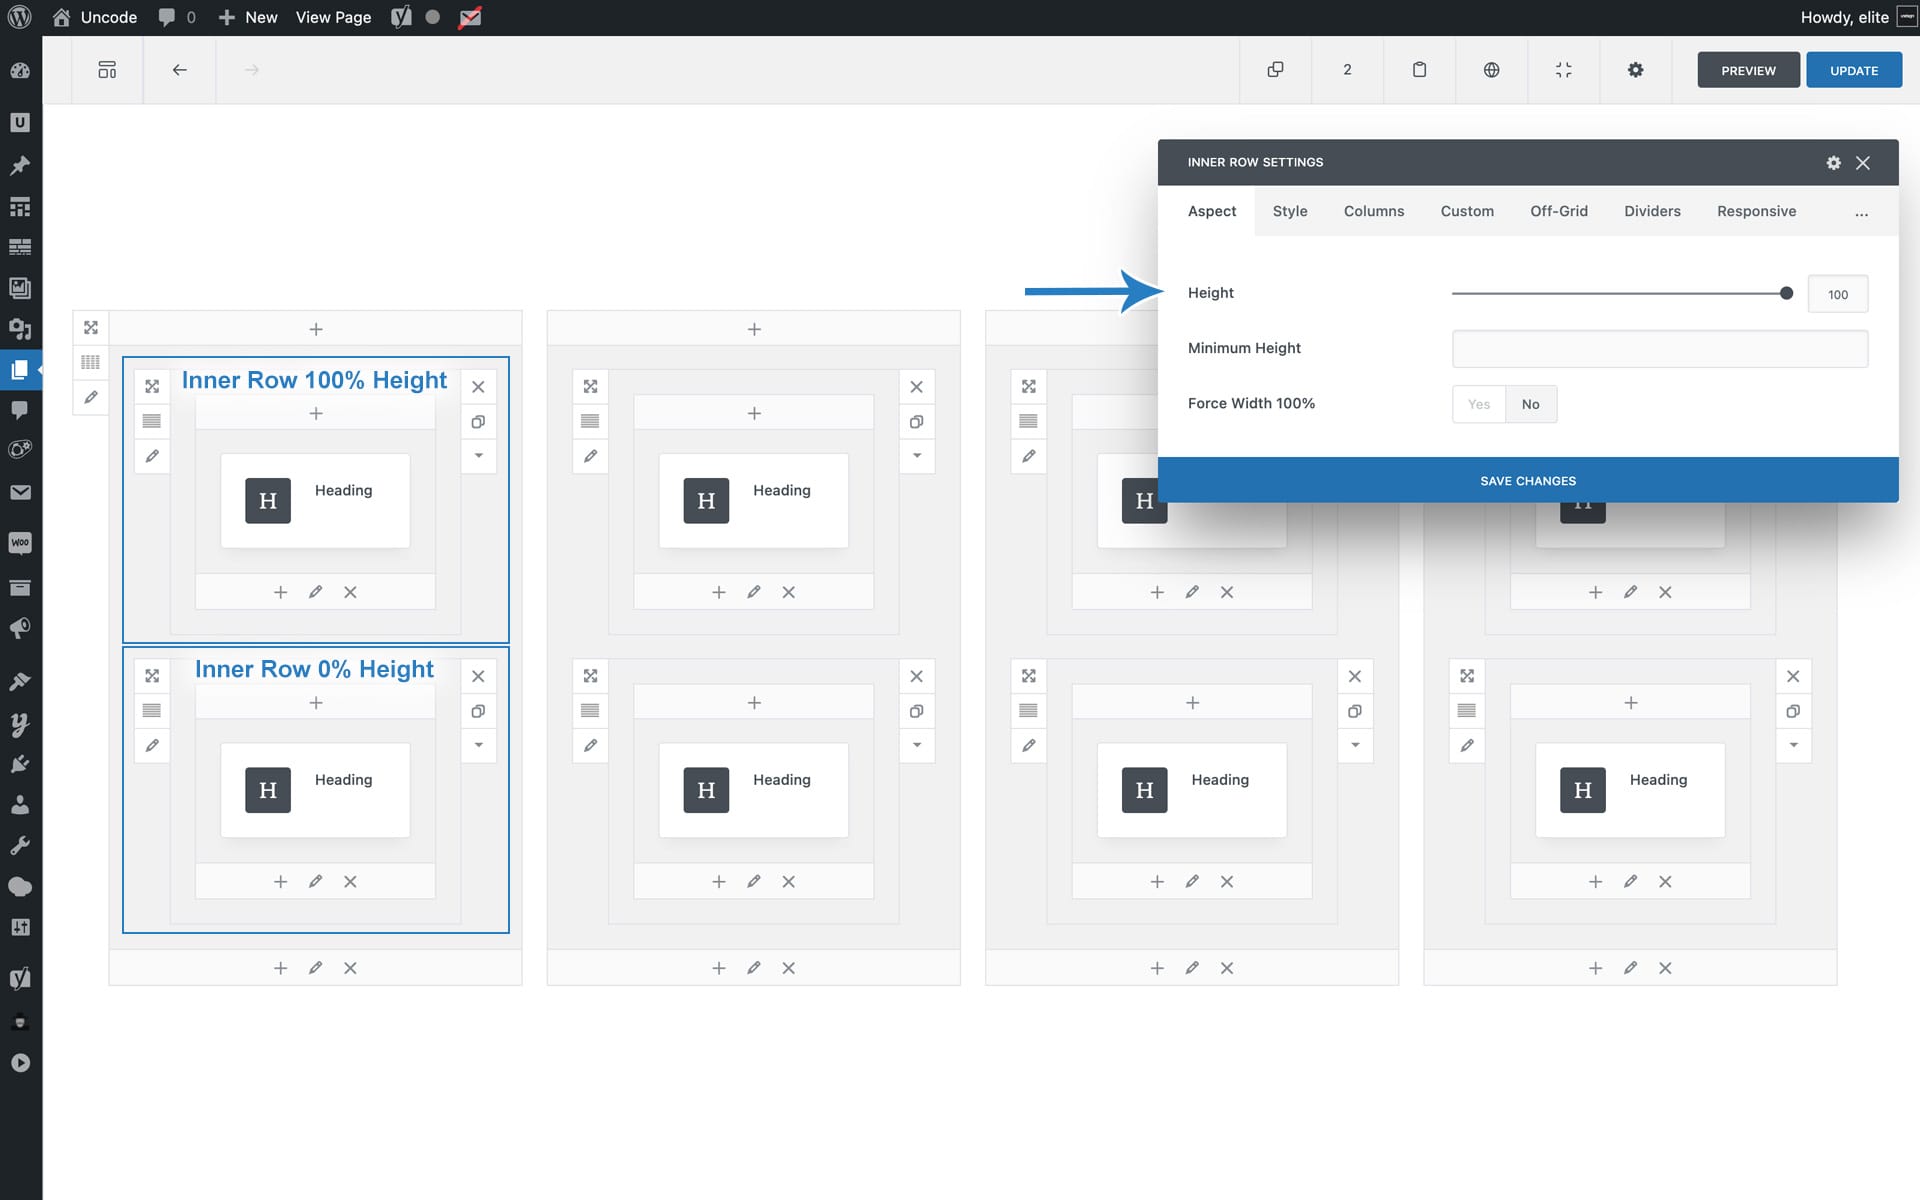Set Force Width 100% to Yes
1920x1200 pixels.
click(1478, 404)
